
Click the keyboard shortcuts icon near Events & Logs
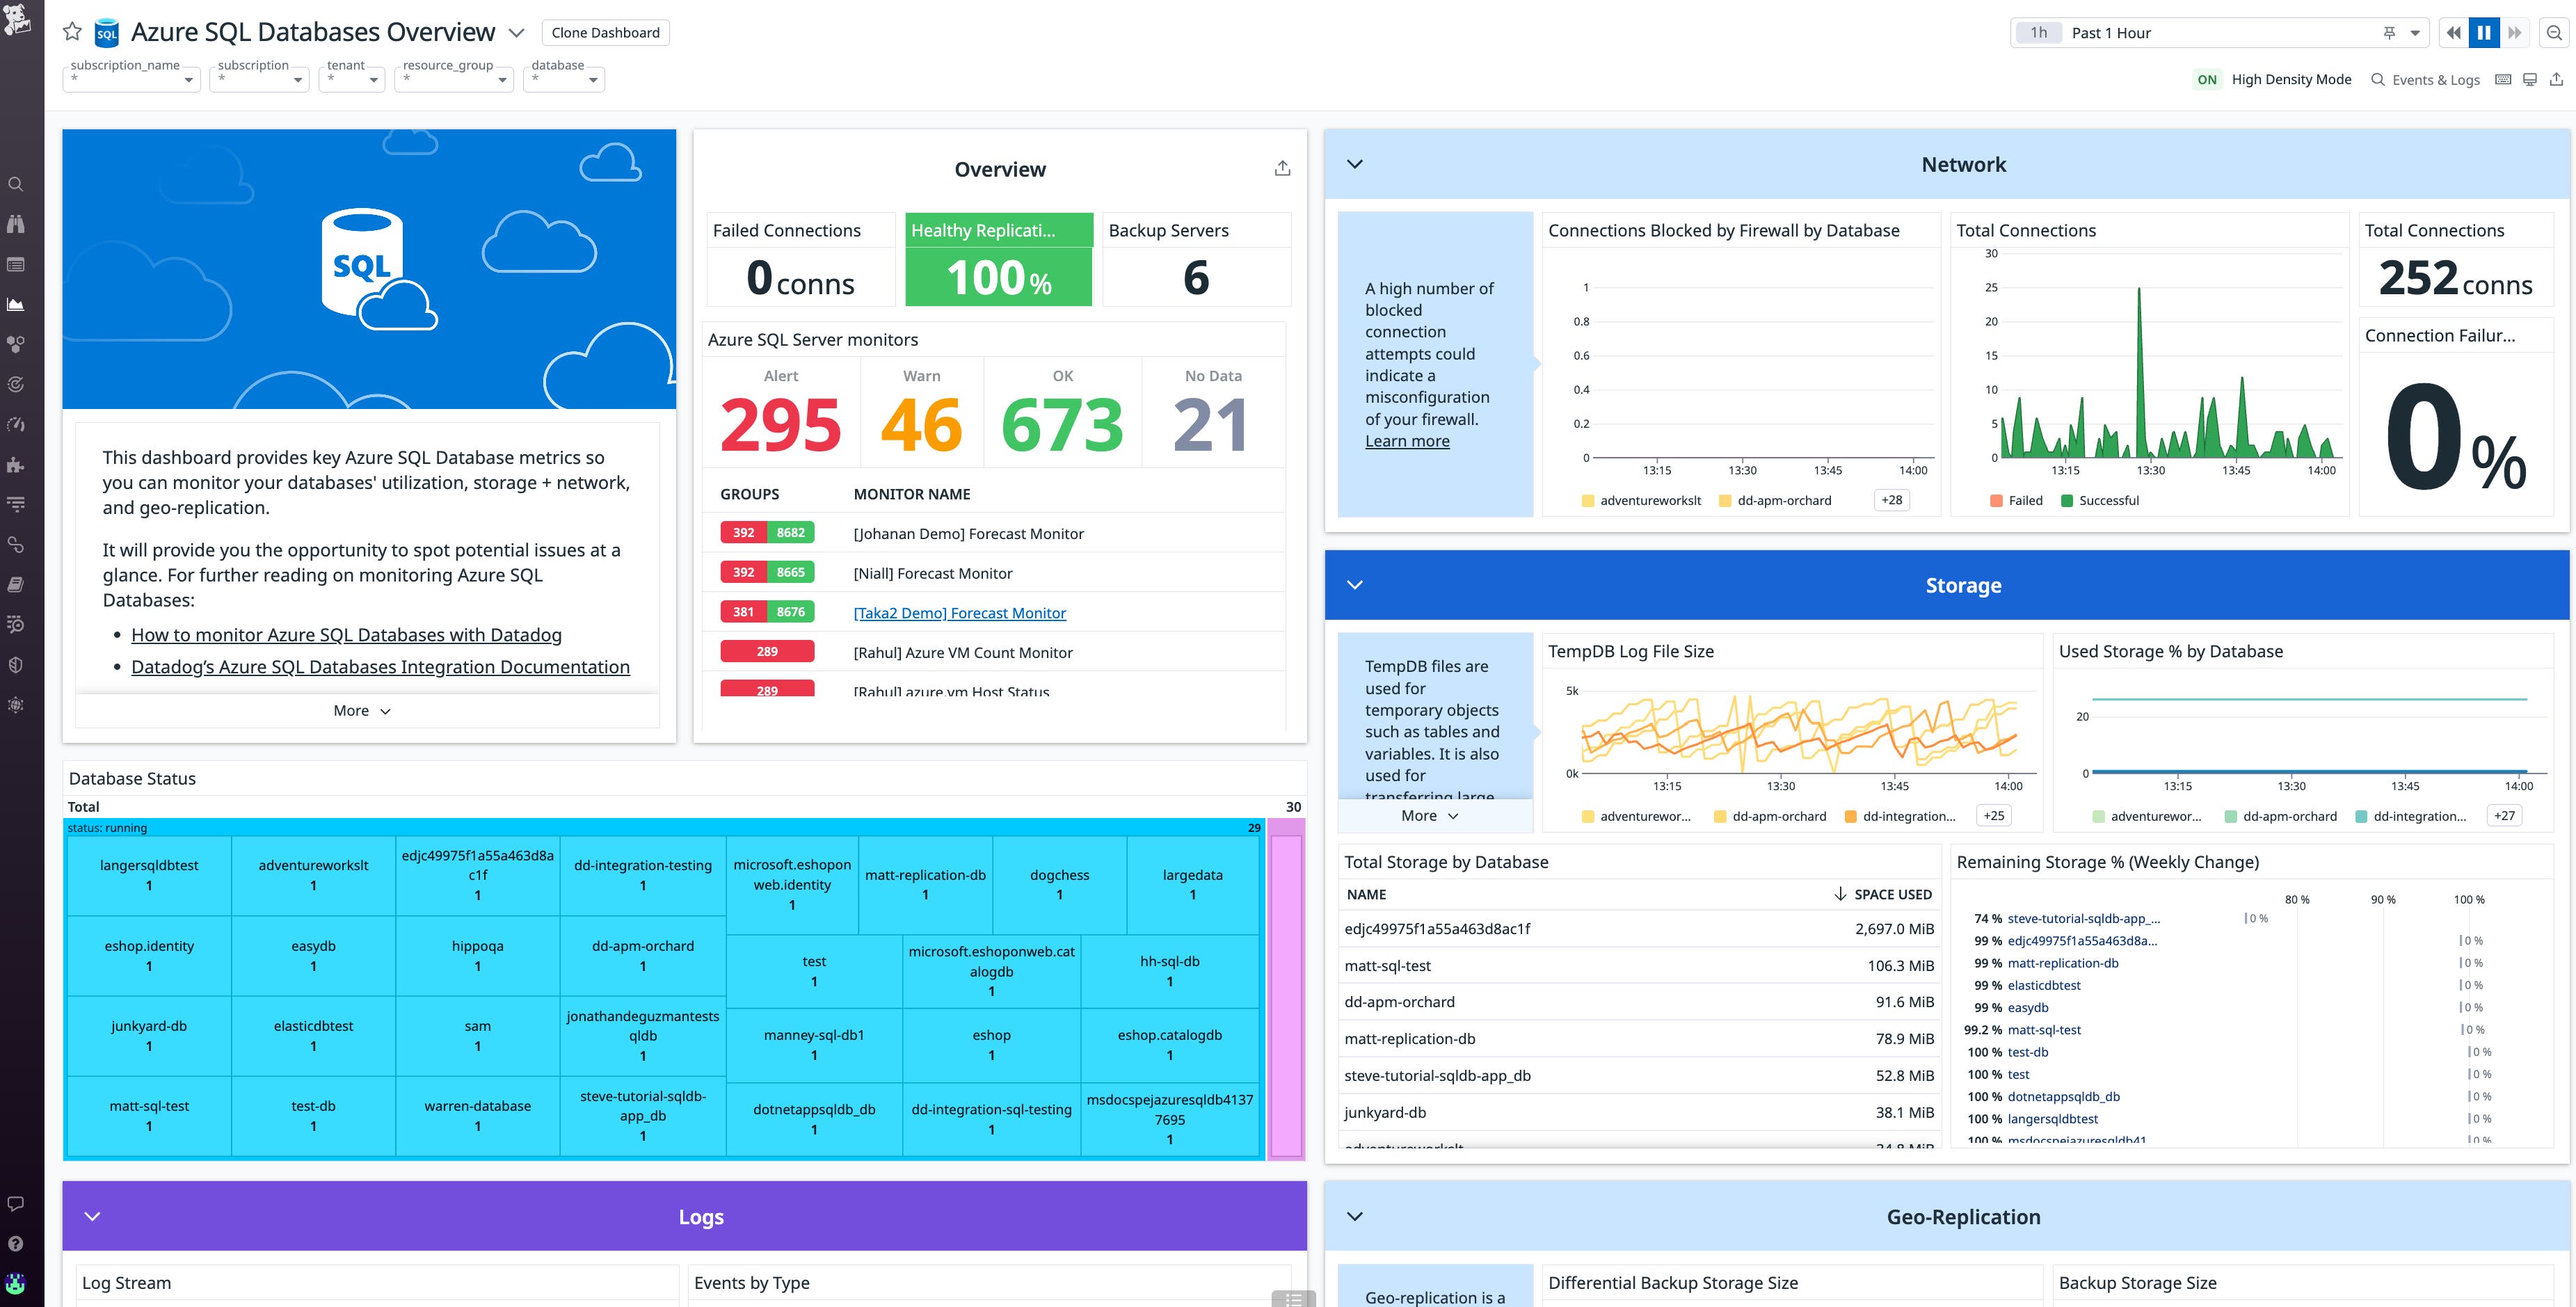point(2503,79)
